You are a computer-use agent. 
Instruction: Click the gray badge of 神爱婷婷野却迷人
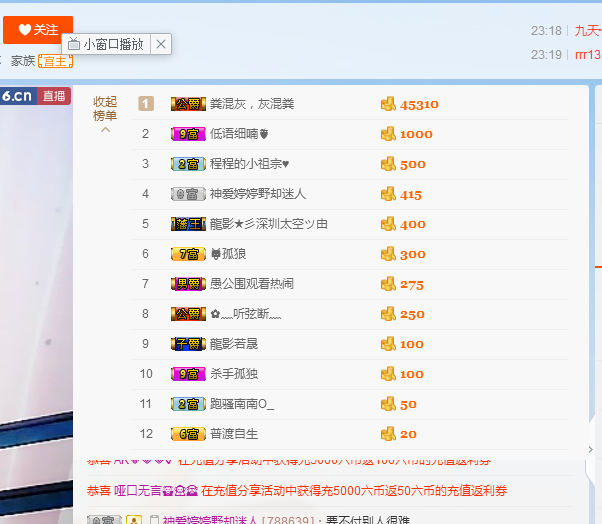tap(188, 194)
